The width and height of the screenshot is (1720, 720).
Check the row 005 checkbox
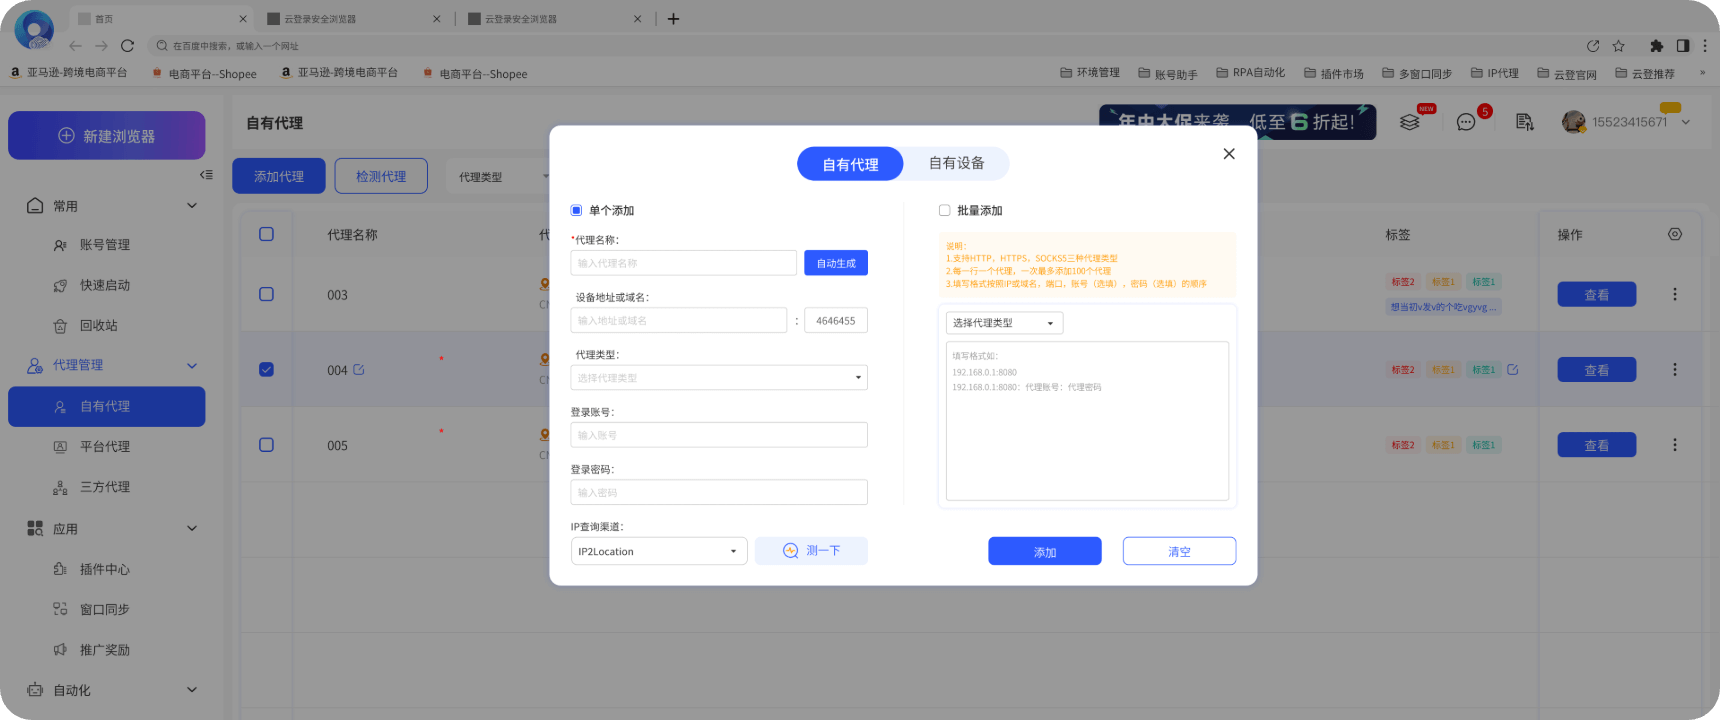(x=266, y=445)
